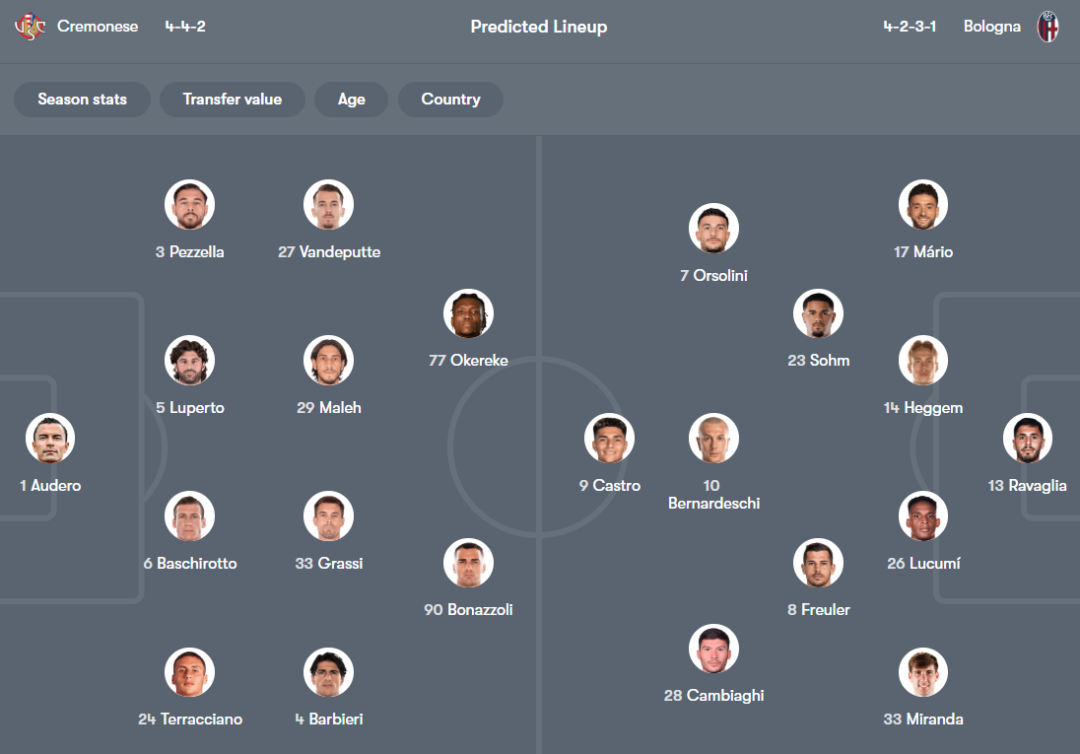The height and width of the screenshot is (754, 1080).
Task: Select the Season stats filter
Action: coord(82,99)
